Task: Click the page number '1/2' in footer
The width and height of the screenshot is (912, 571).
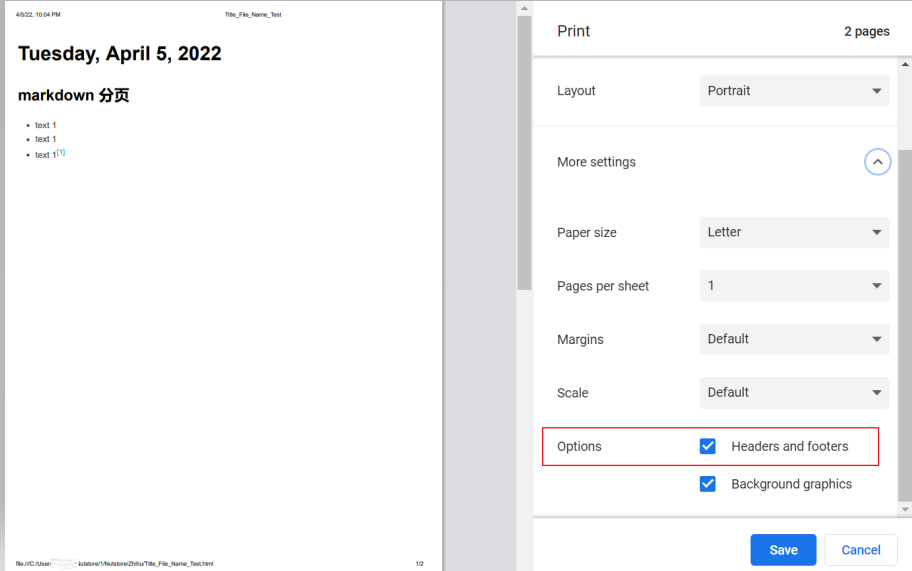Action: coord(419,563)
